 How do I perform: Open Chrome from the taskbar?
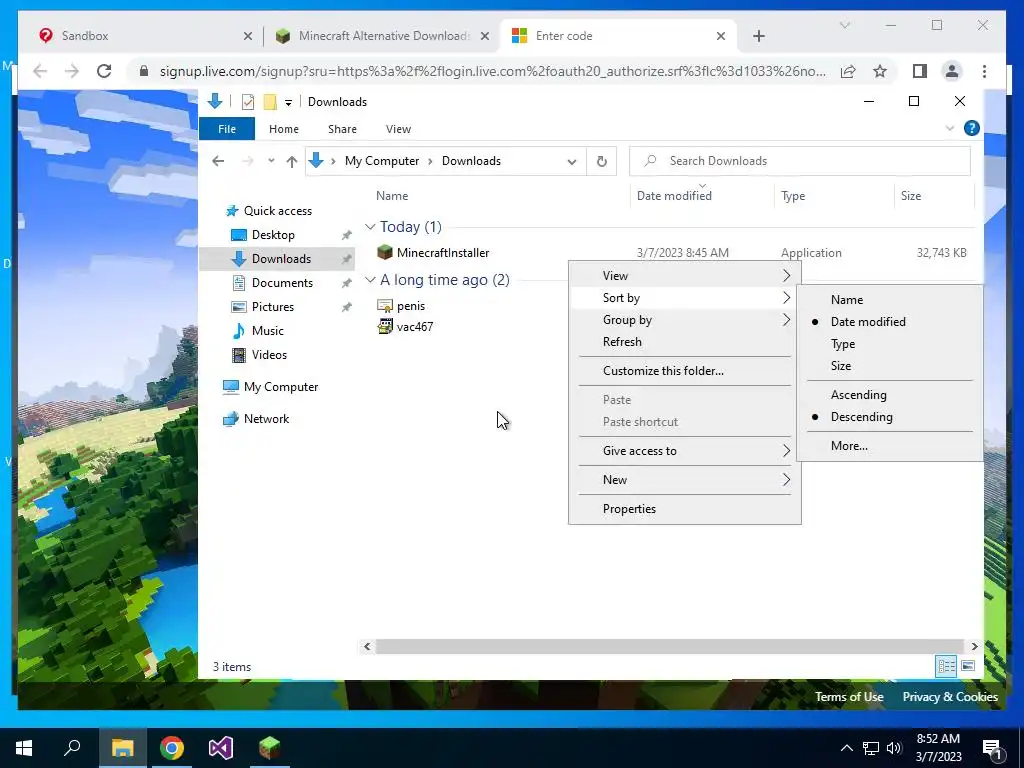[x=172, y=747]
